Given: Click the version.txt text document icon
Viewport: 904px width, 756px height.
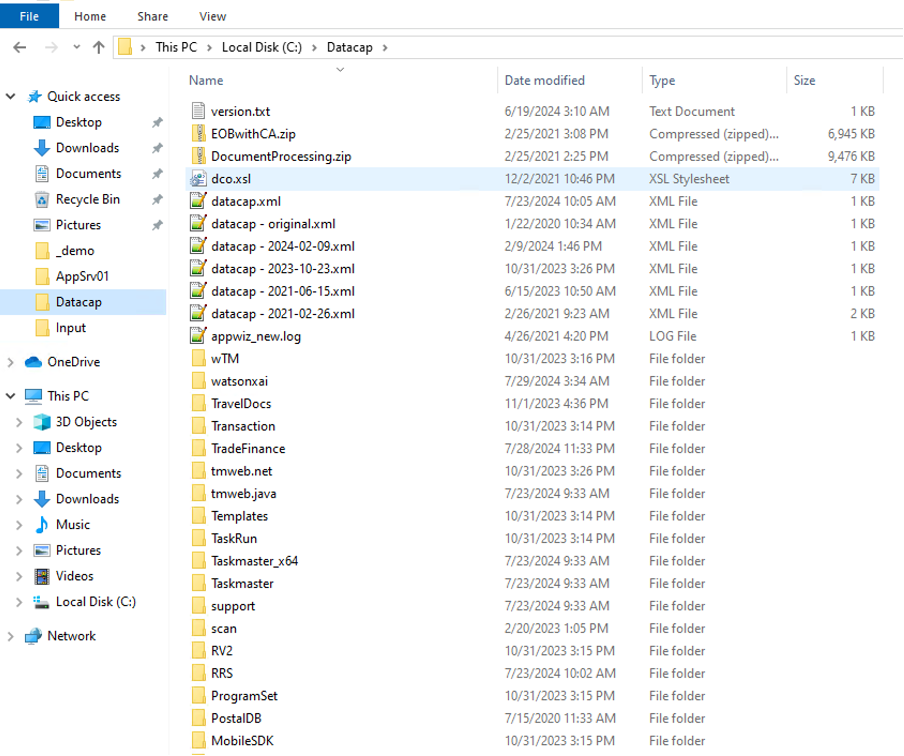Looking at the screenshot, I should point(197,112).
